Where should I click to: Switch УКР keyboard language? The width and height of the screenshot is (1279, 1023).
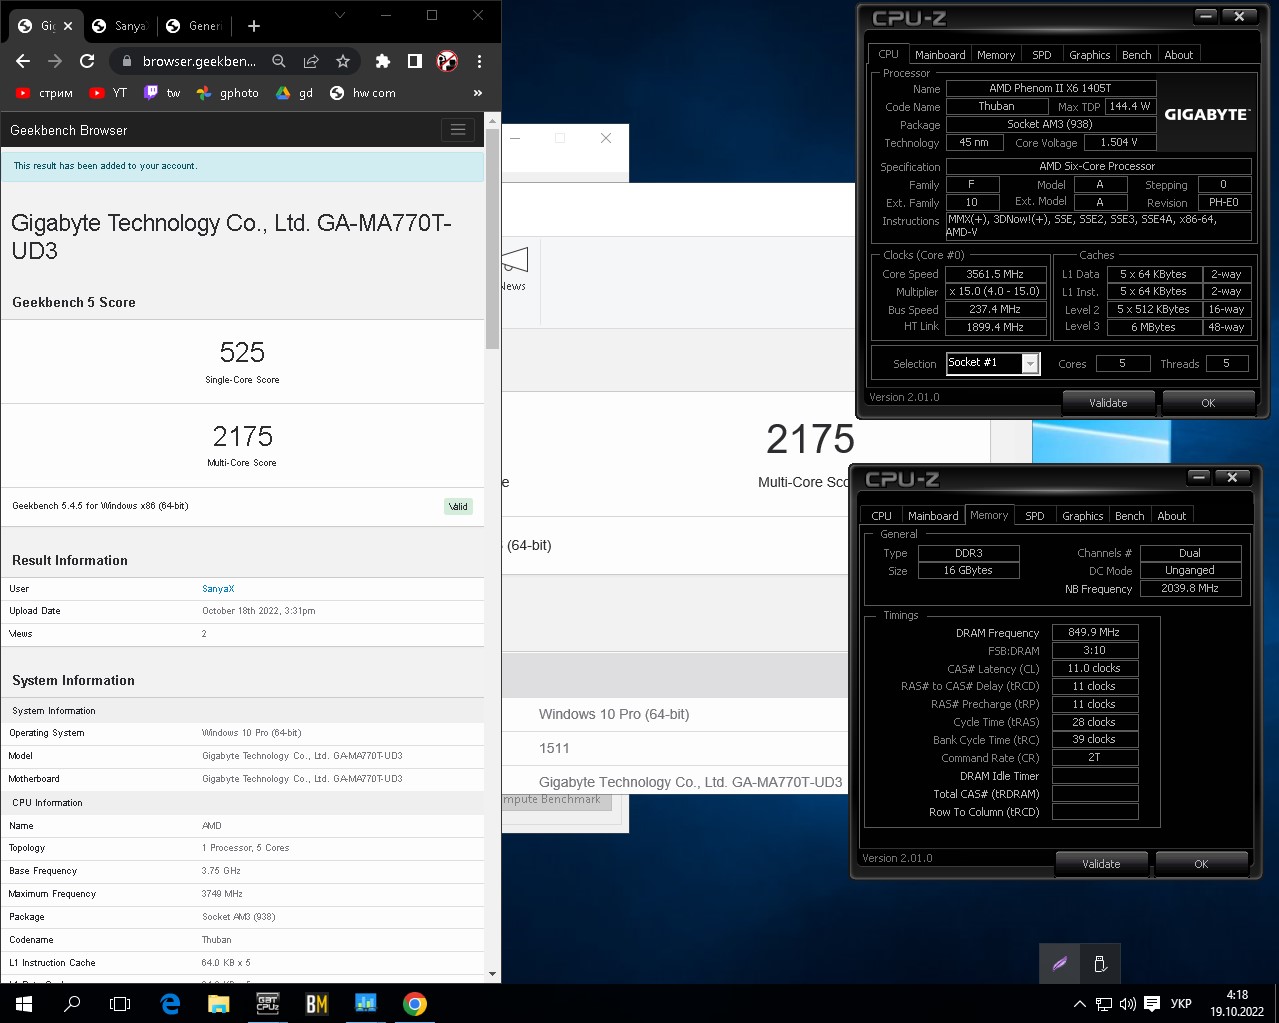tap(1181, 1004)
